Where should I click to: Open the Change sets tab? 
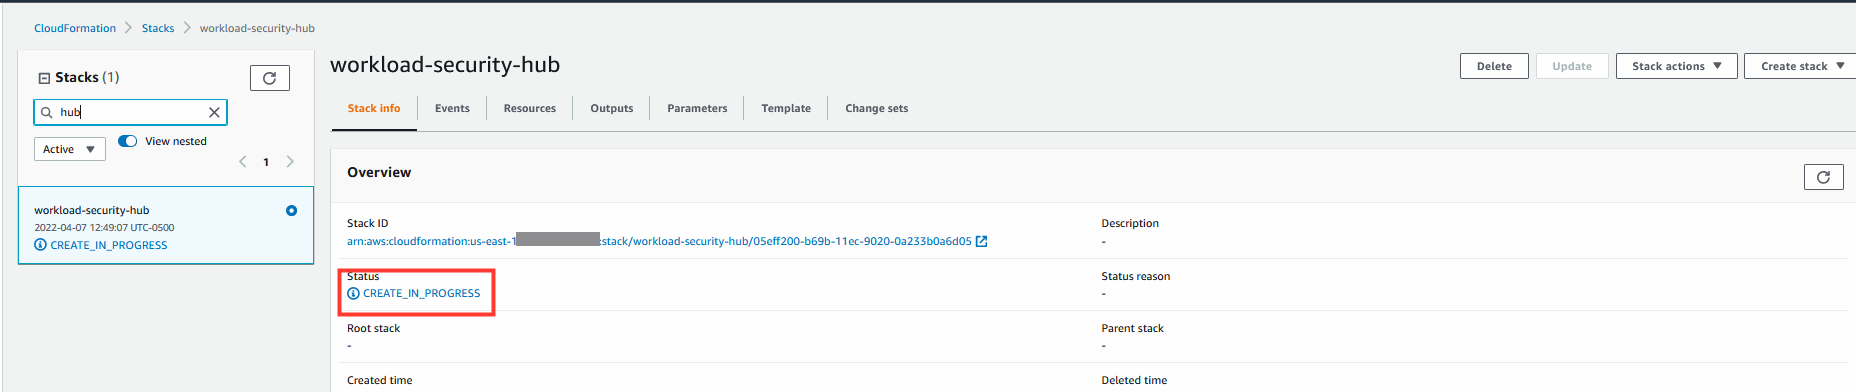pyautogui.click(x=877, y=108)
